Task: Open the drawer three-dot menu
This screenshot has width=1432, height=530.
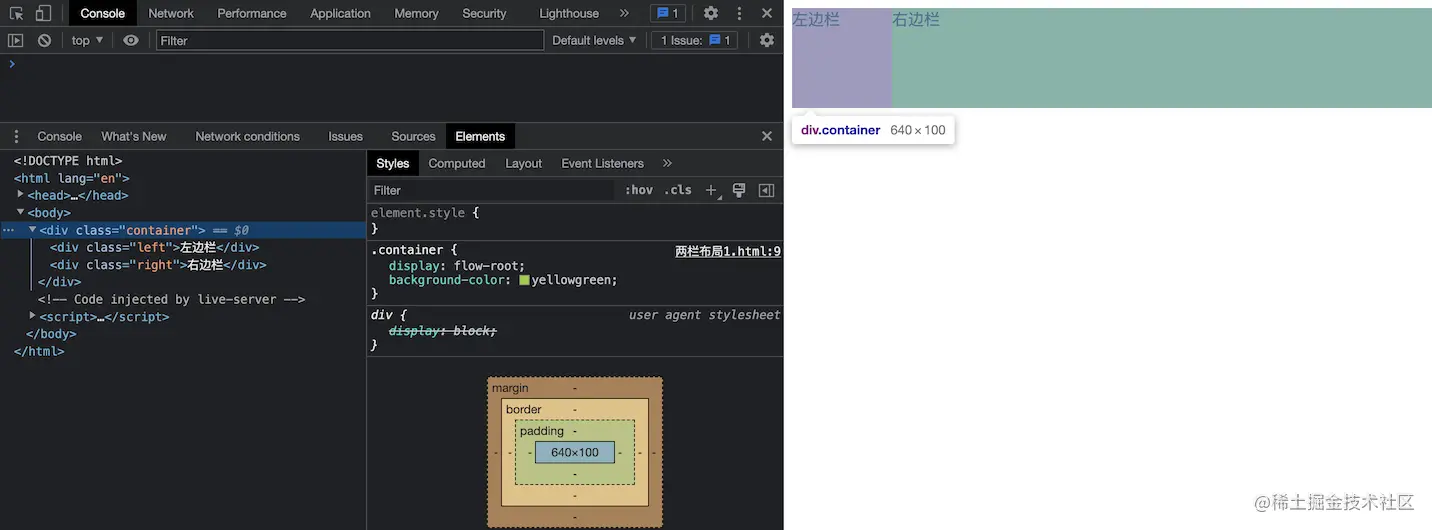Action: coord(16,136)
